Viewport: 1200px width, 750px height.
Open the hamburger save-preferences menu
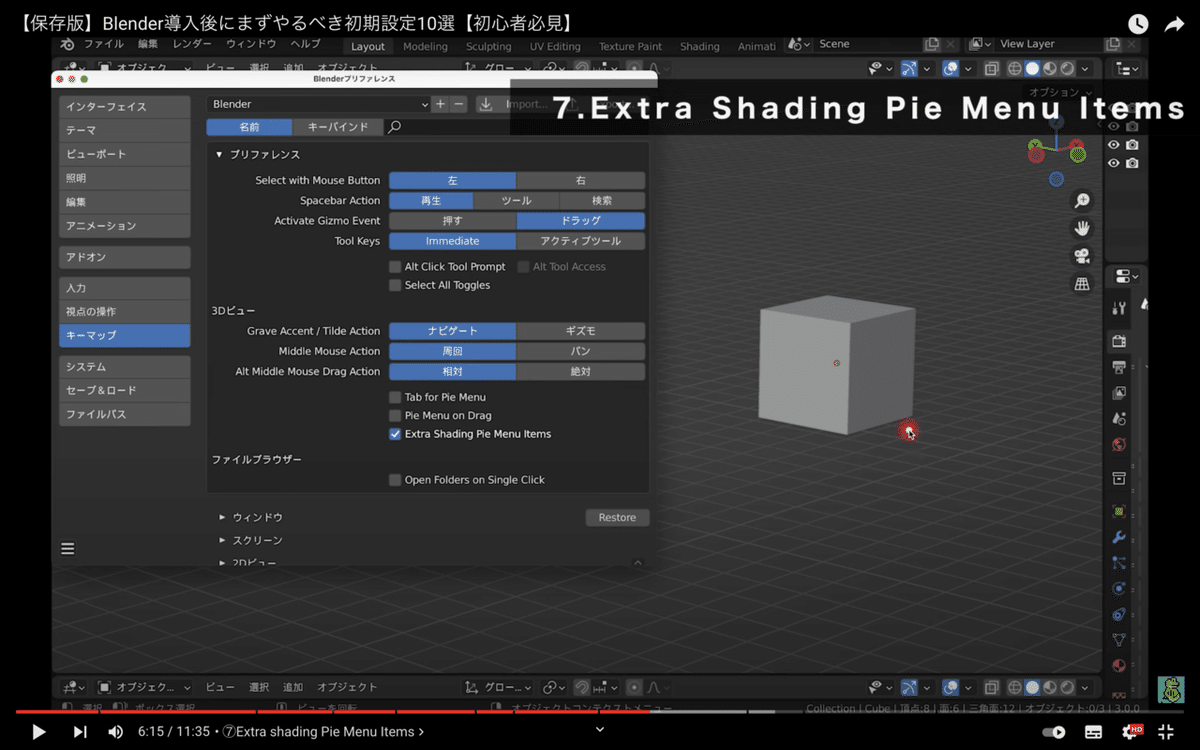68,548
